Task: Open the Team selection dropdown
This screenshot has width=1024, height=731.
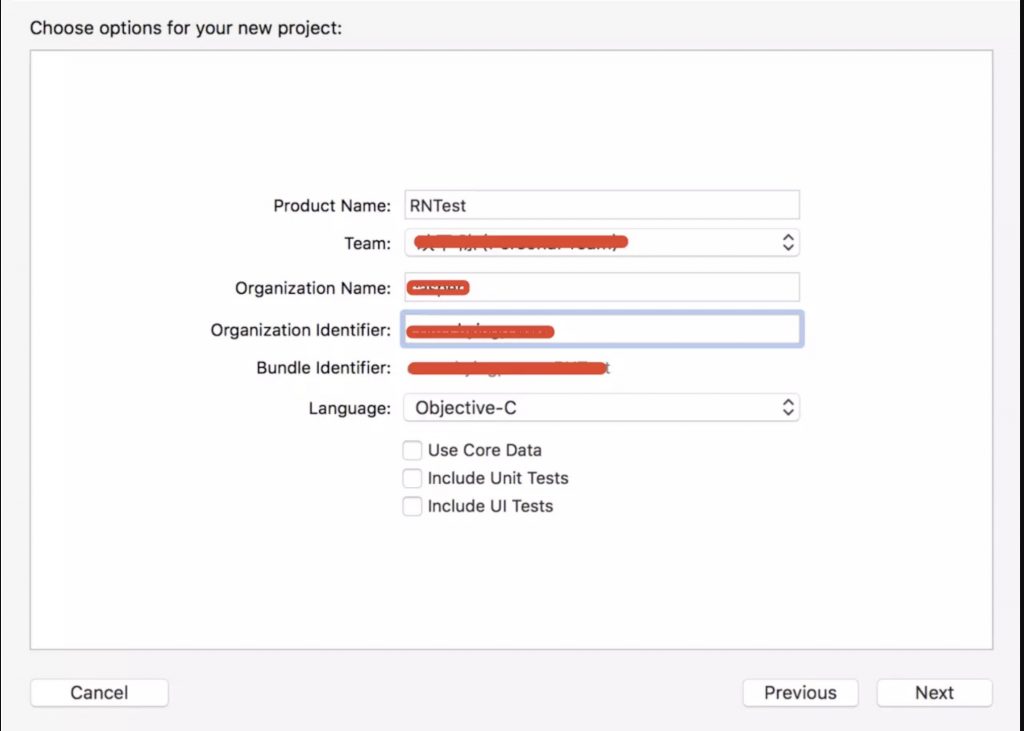Action: [x=601, y=242]
